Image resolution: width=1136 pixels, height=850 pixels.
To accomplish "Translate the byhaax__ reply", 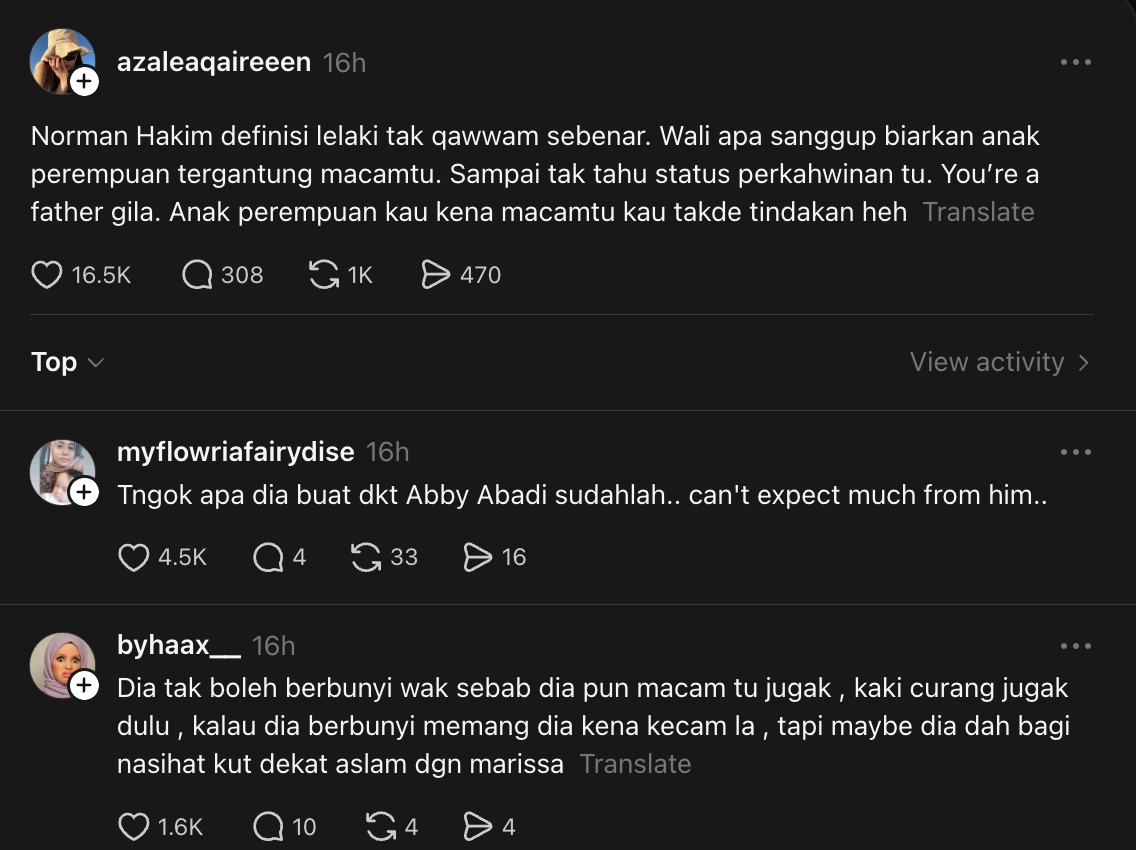I will coord(635,764).
